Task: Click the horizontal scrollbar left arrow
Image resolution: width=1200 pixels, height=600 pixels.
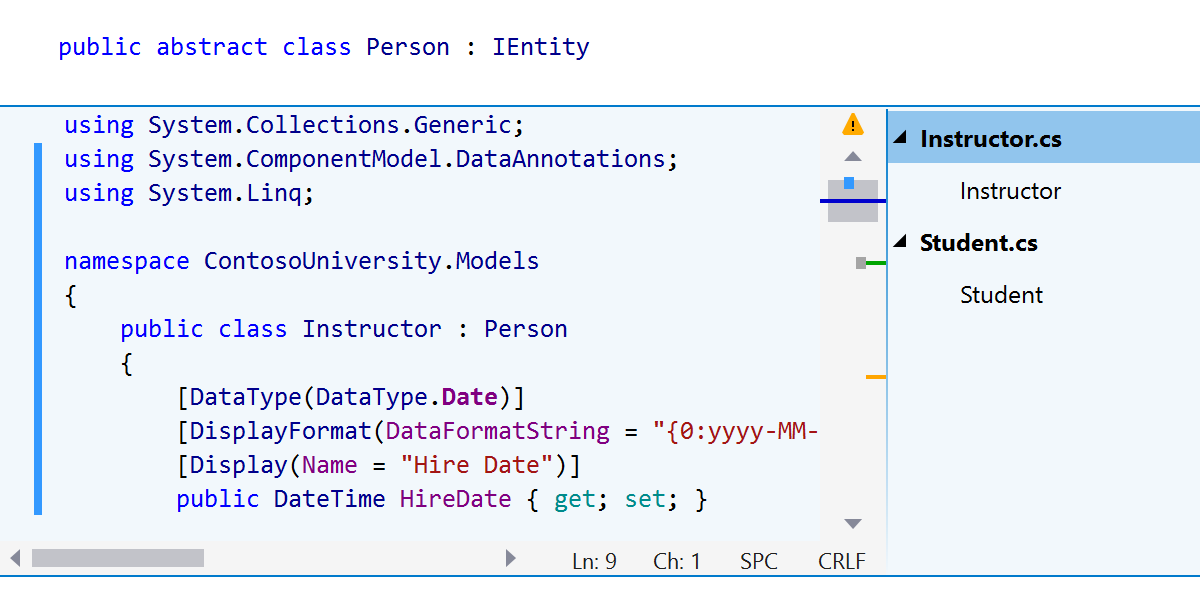Action: [x=15, y=558]
